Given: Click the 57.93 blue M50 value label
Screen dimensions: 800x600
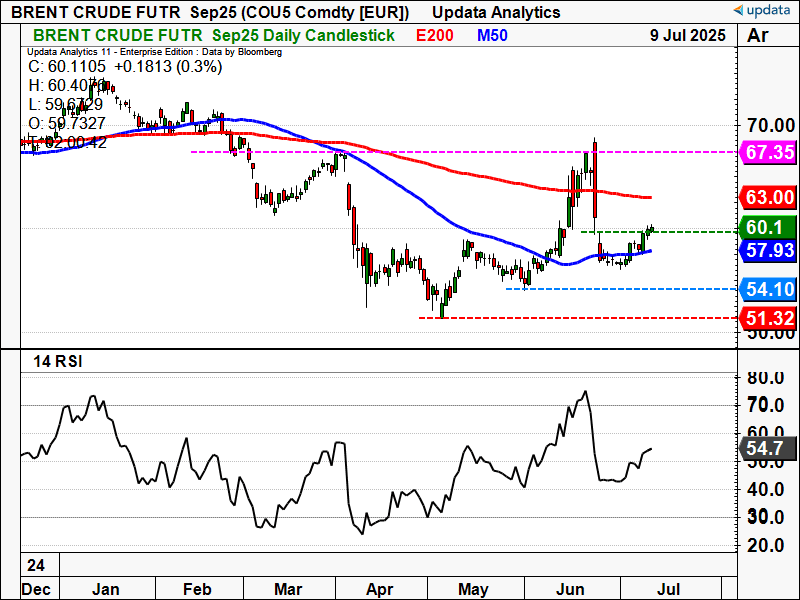Looking at the screenshot, I should coord(767,251).
